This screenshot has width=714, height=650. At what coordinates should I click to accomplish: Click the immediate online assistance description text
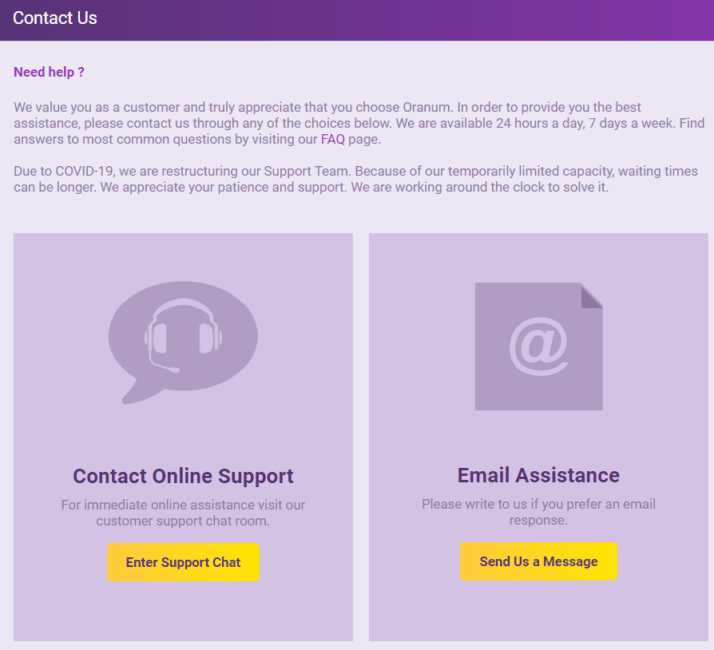pos(183,513)
